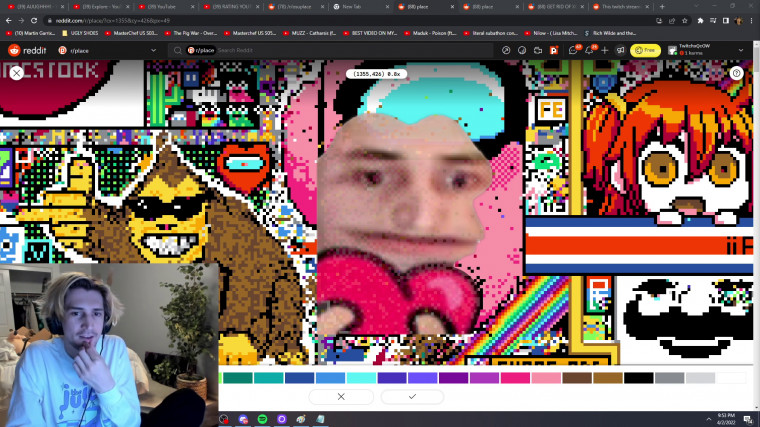Switch to the (39) RATING YOU tab
760x427 pixels.
click(x=230, y=7)
